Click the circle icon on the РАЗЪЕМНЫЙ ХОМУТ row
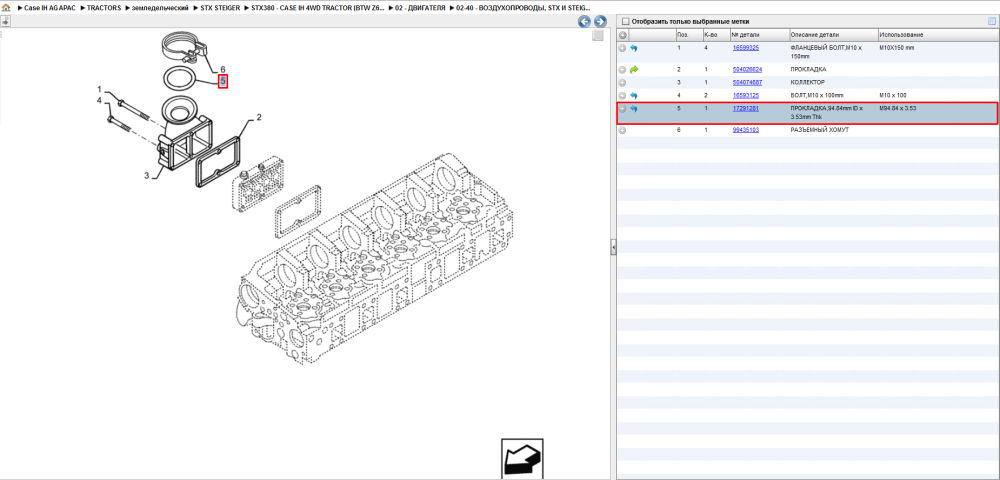 [x=622, y=130]
